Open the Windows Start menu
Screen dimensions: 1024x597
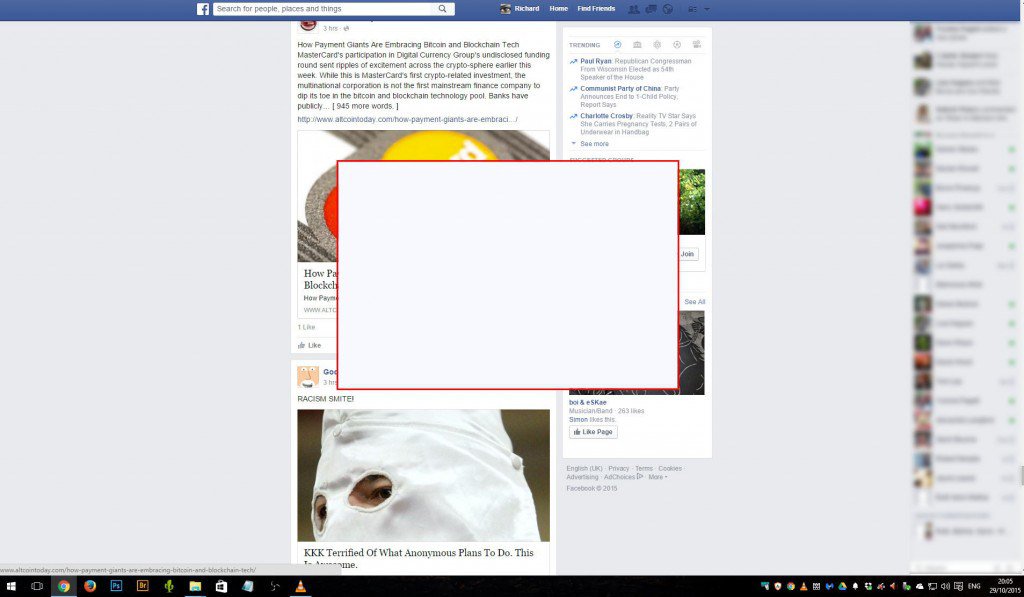[11, 586]
